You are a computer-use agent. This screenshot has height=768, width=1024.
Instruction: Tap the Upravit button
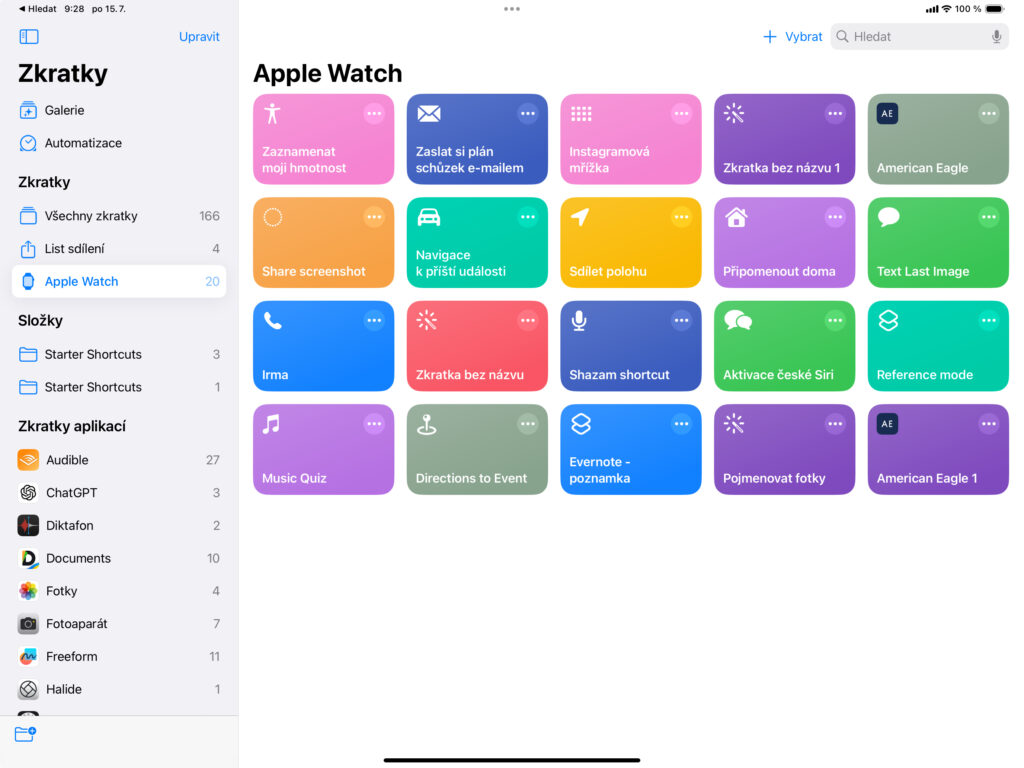pyautogui.click(x=199, y=37)
